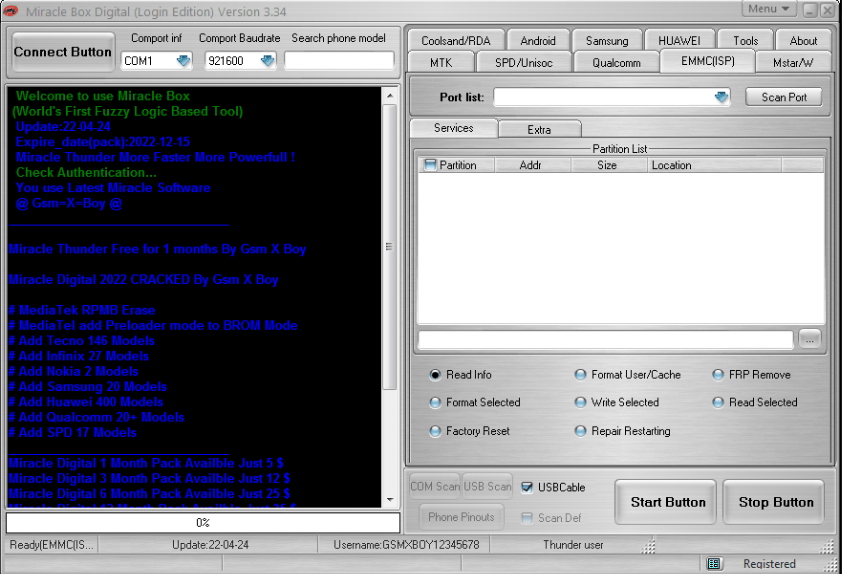Click the COM Scan button

point(434,486)
